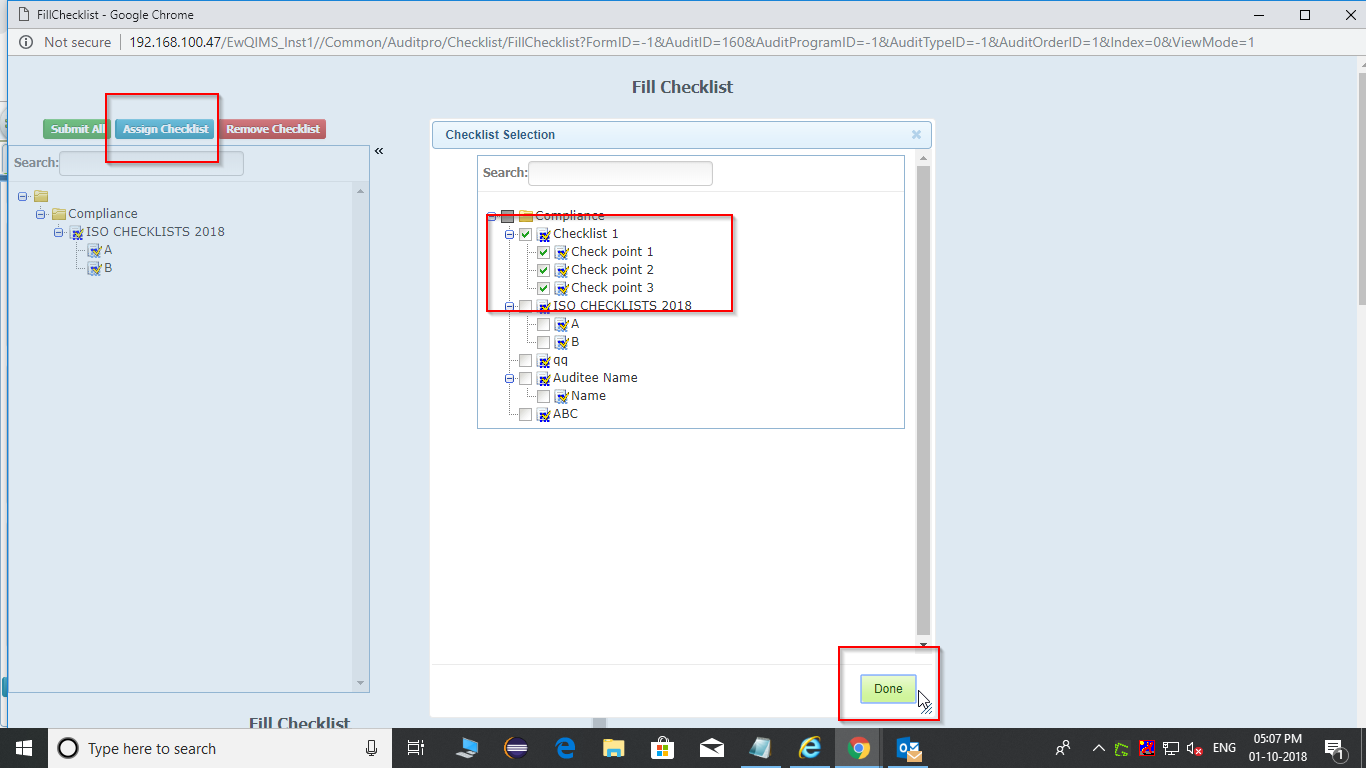The image size is (1366, 768).
Task: Uncheck the Check point 2 checkbox
Action: pos(543,270)
